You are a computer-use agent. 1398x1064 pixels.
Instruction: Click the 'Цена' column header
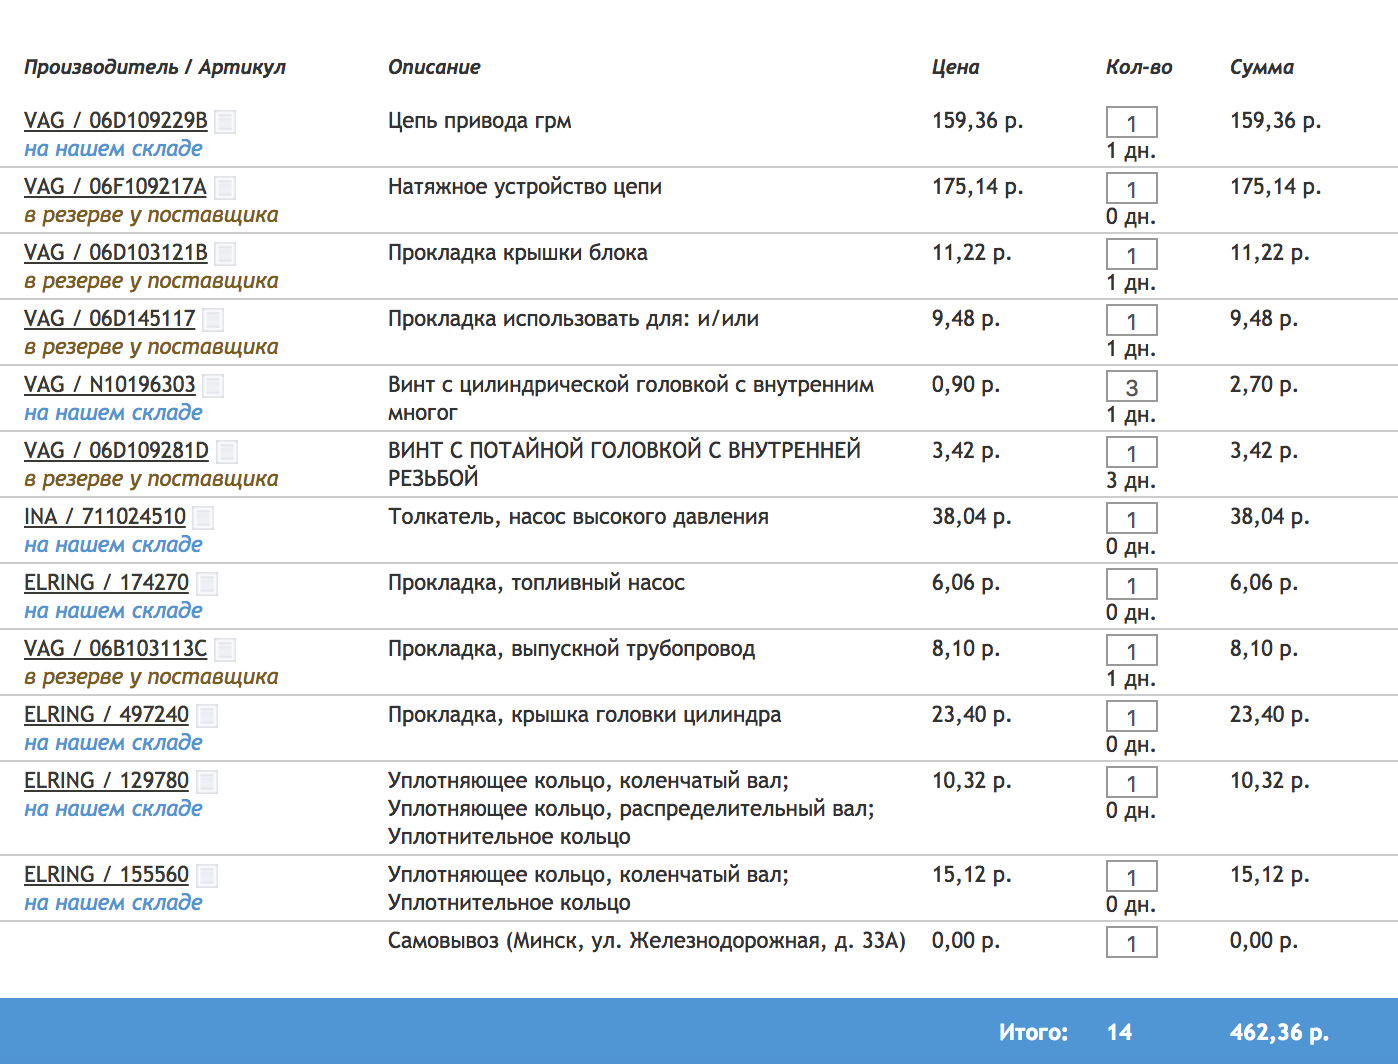955,67
